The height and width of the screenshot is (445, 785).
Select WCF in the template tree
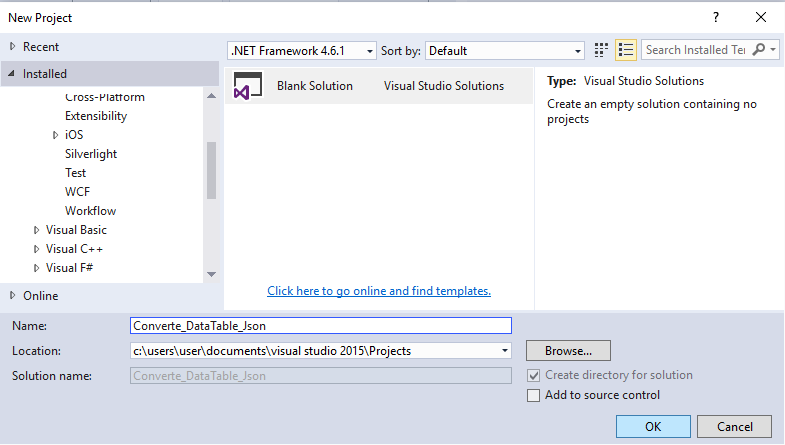(x=78, y=192)
